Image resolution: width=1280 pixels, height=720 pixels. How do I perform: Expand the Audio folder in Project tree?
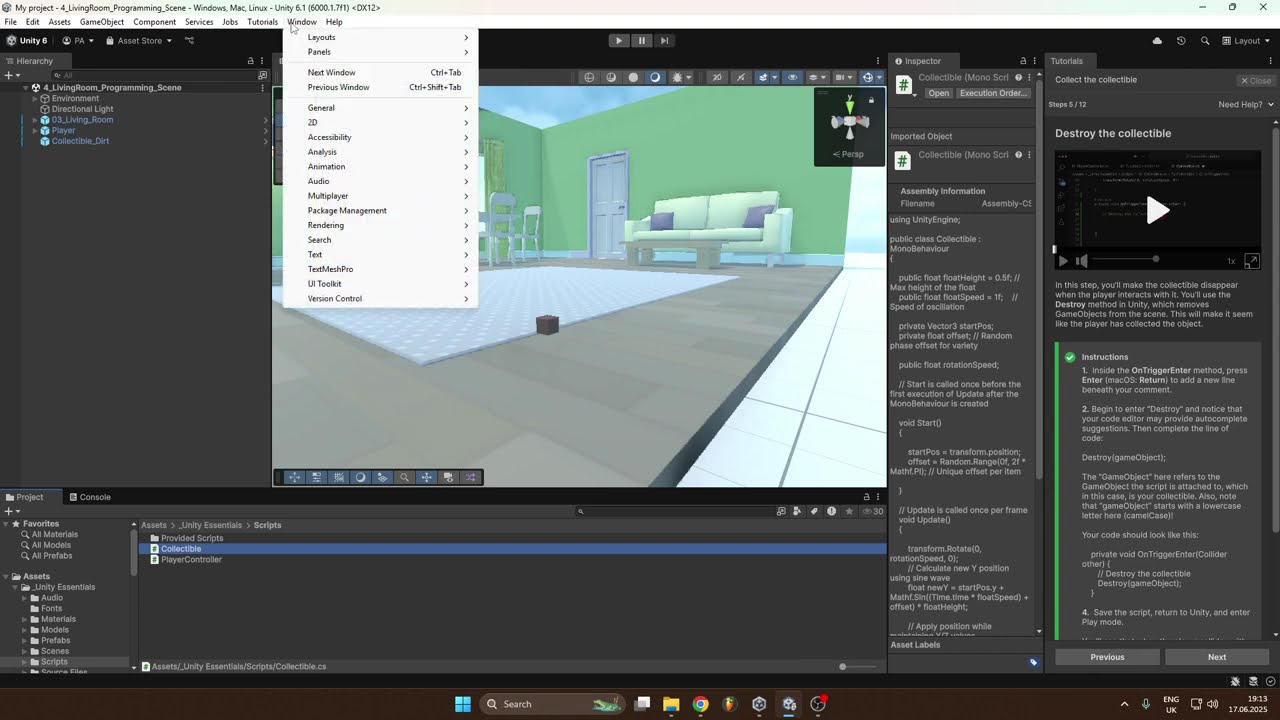[x=25, y=598]
